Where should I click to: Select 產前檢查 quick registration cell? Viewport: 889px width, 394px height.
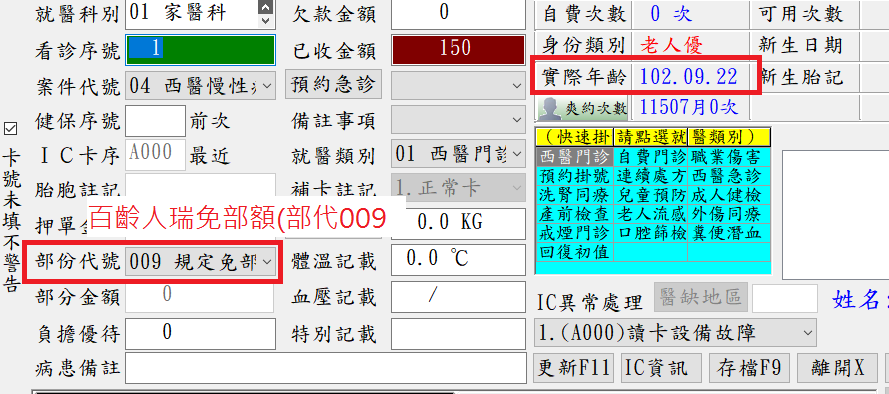574,214
